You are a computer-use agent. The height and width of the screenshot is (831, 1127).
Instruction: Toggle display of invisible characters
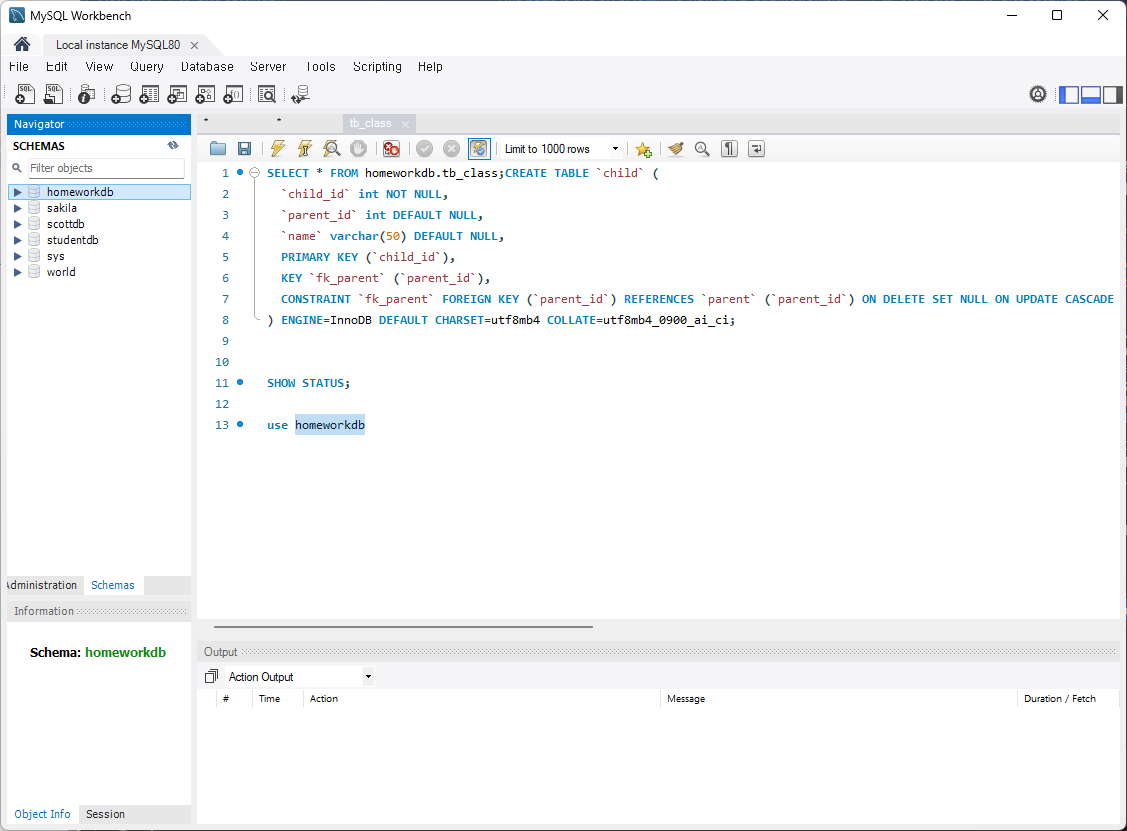[x=729, y=149]
